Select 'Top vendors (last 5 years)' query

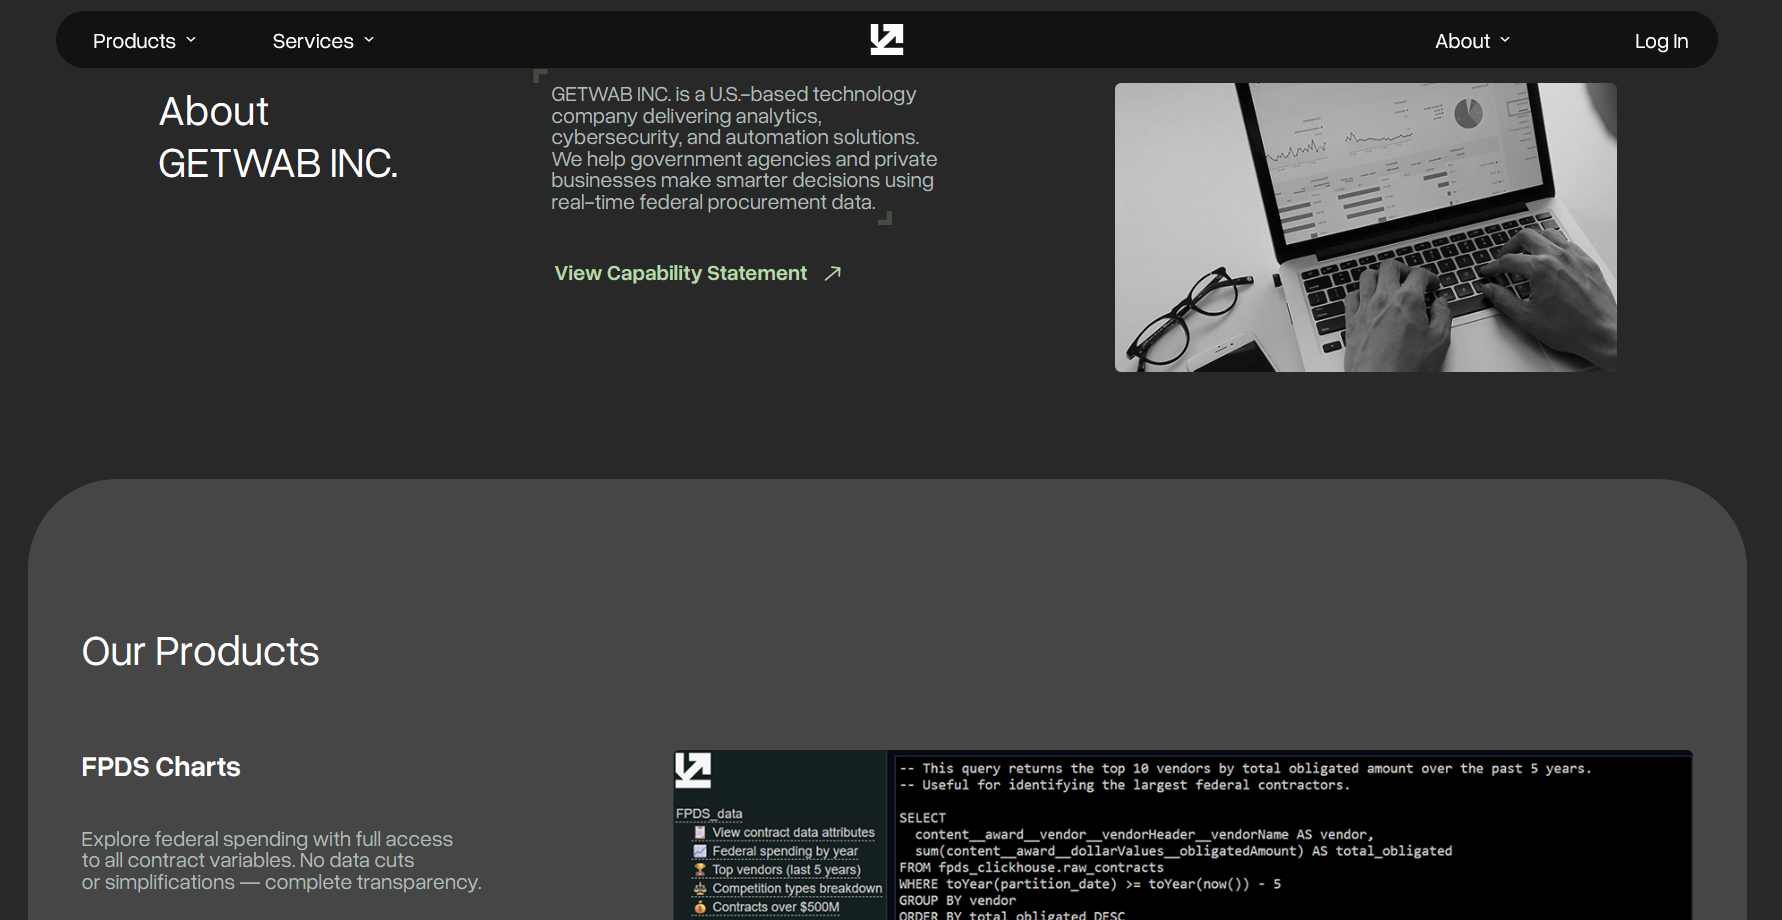point(786,870)
